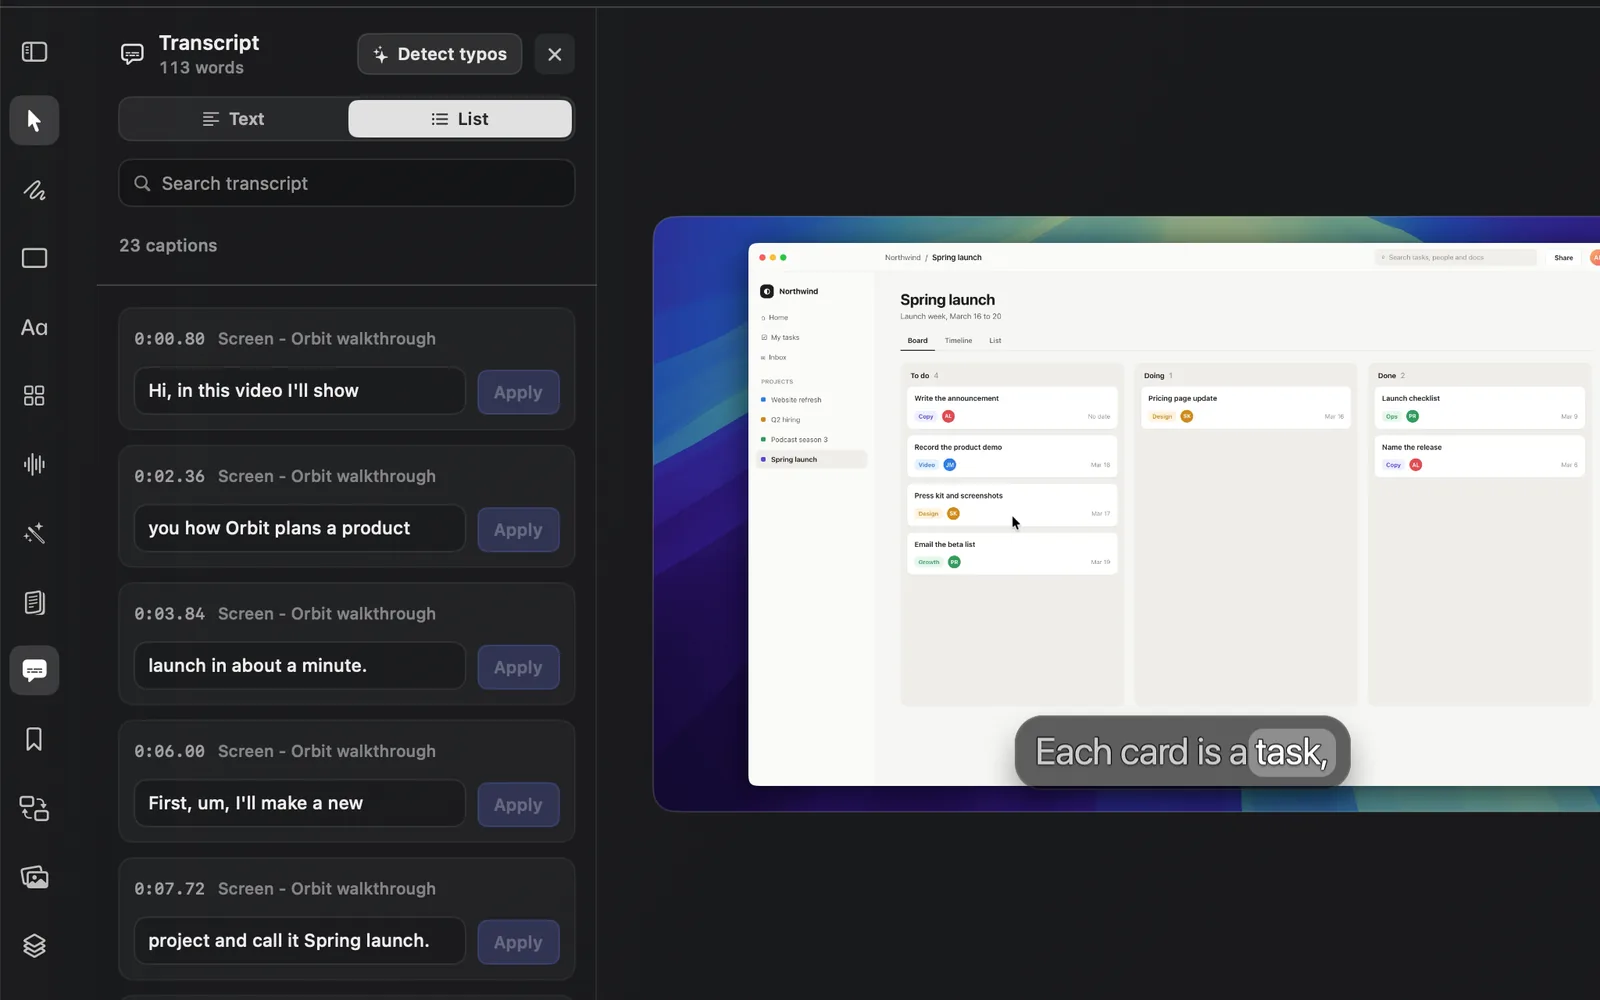The height and width of the screenshot is (1000, 1600).
Task: Click the 'Each card is a task,' caption overlay
Action: [x=1182, y=752]
